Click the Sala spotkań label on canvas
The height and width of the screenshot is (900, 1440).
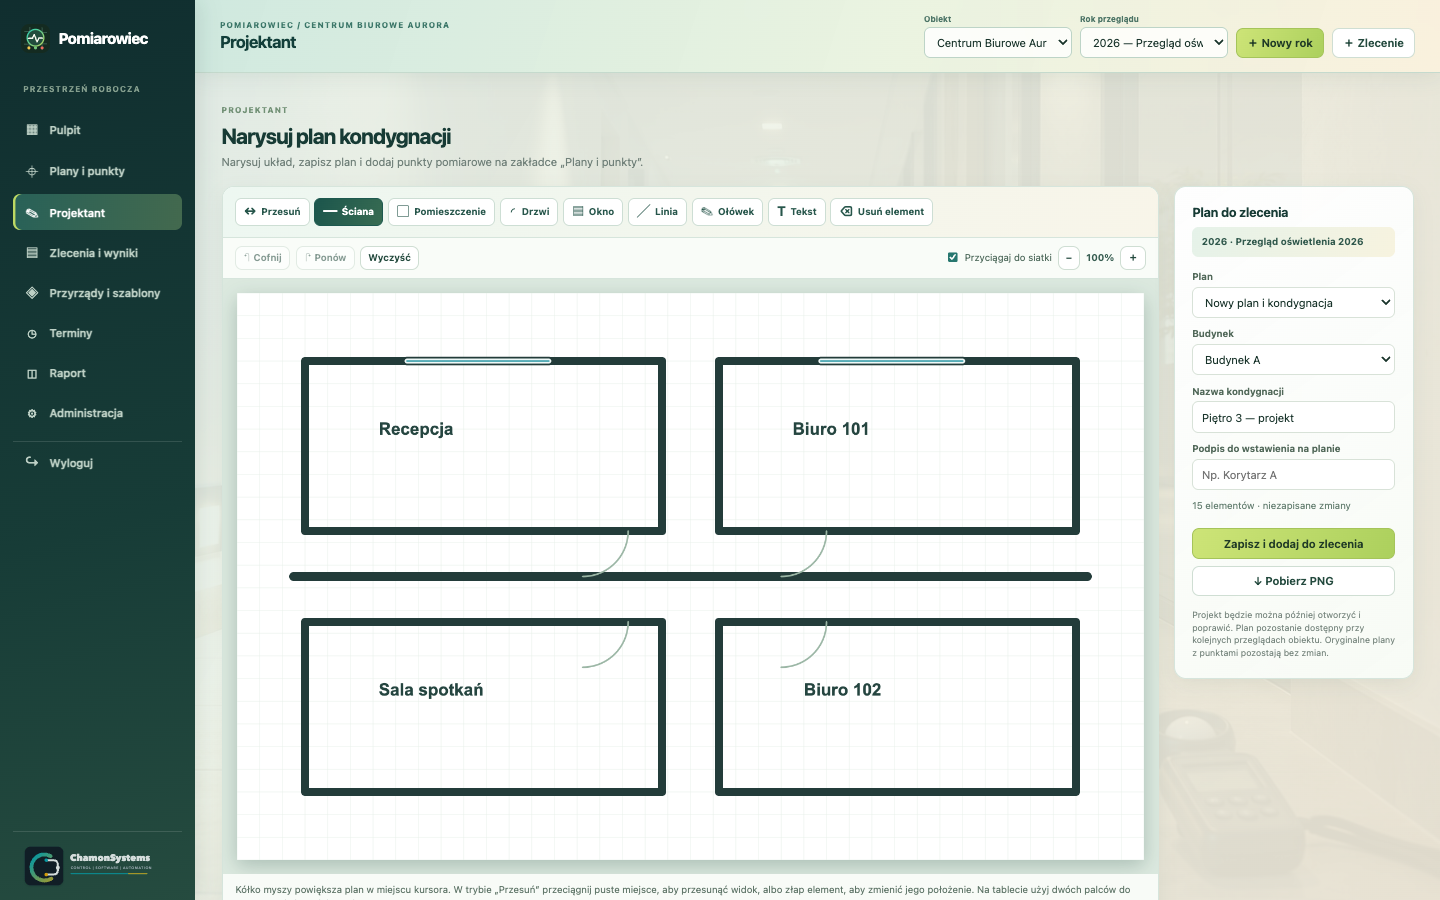click(x=431, y=690)
